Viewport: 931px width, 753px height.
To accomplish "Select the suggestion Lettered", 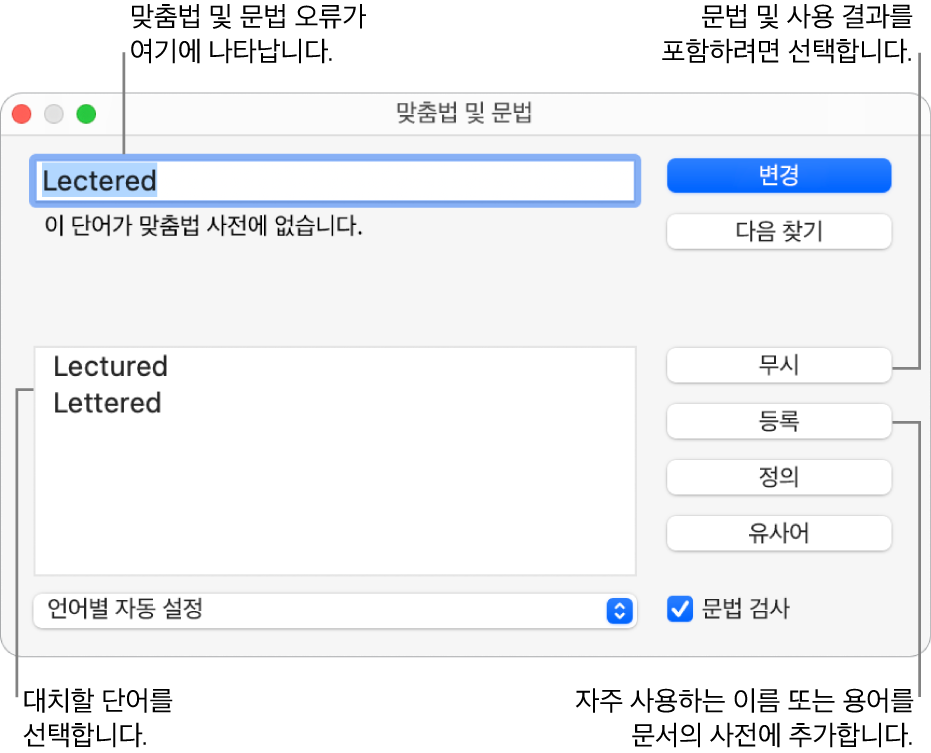I will [x=110, y=403].
